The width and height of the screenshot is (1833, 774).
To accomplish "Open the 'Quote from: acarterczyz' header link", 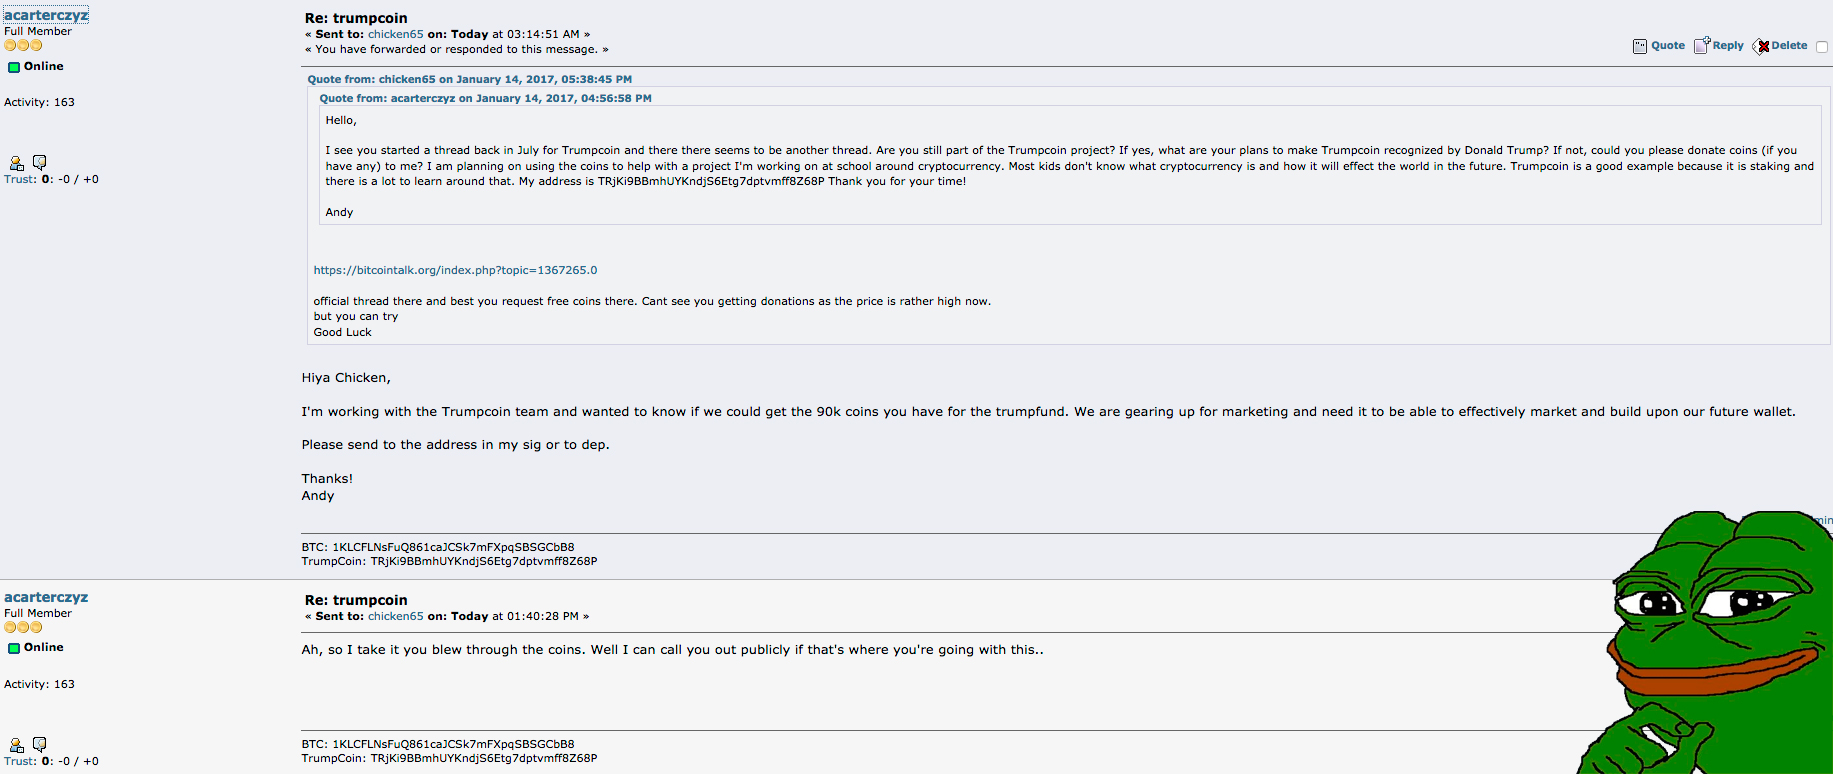I will click(485, 98).
